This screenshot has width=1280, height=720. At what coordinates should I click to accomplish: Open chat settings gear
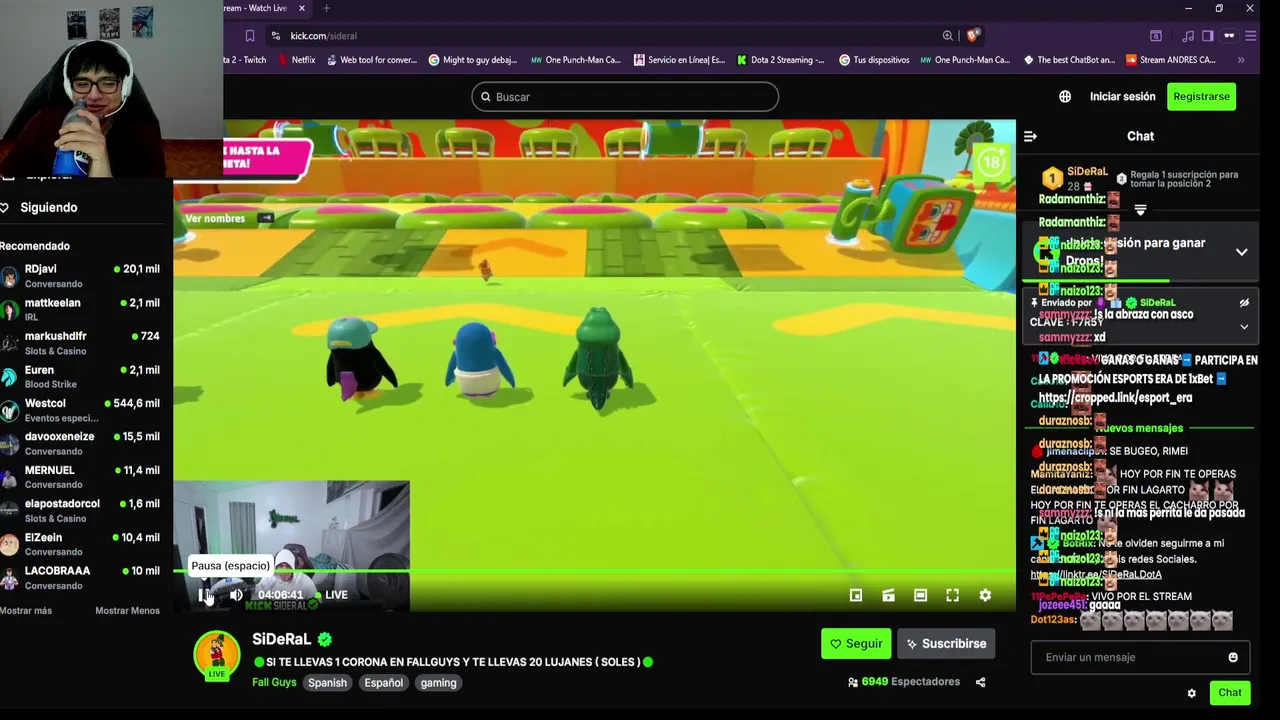(x=1191, y=693)
